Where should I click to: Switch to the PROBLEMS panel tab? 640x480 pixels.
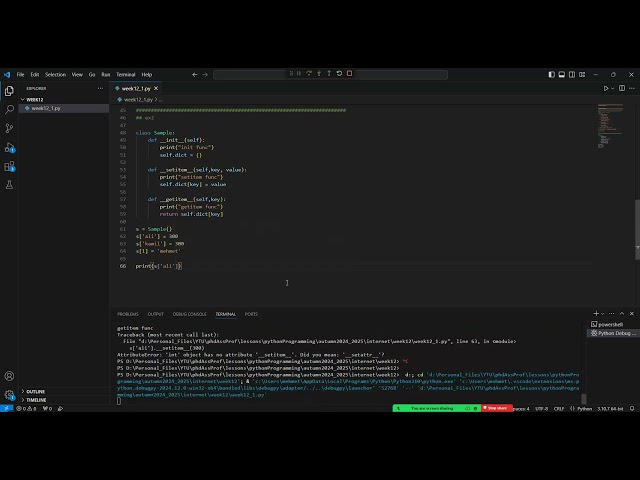[128, 314]
